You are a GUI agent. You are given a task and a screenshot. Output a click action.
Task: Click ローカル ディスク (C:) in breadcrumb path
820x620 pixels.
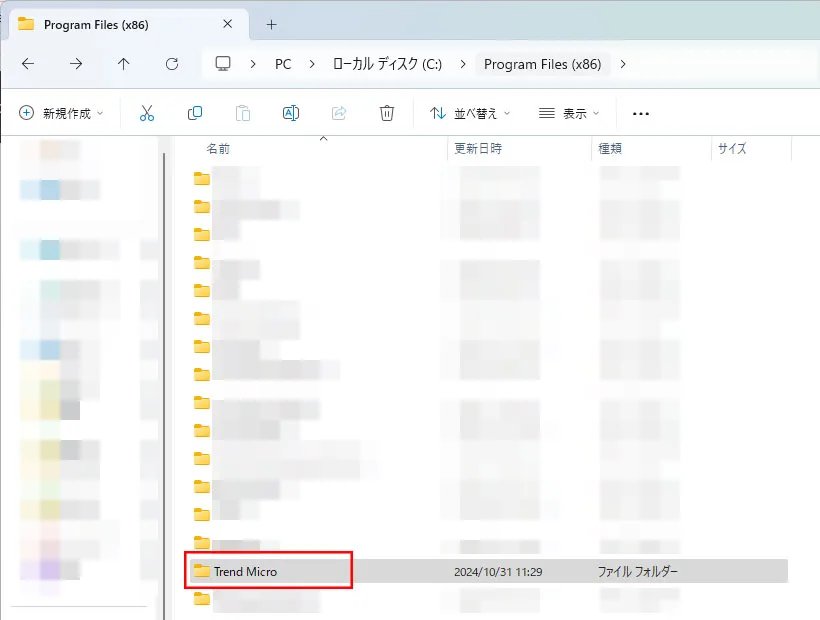[x=387, y=64]
